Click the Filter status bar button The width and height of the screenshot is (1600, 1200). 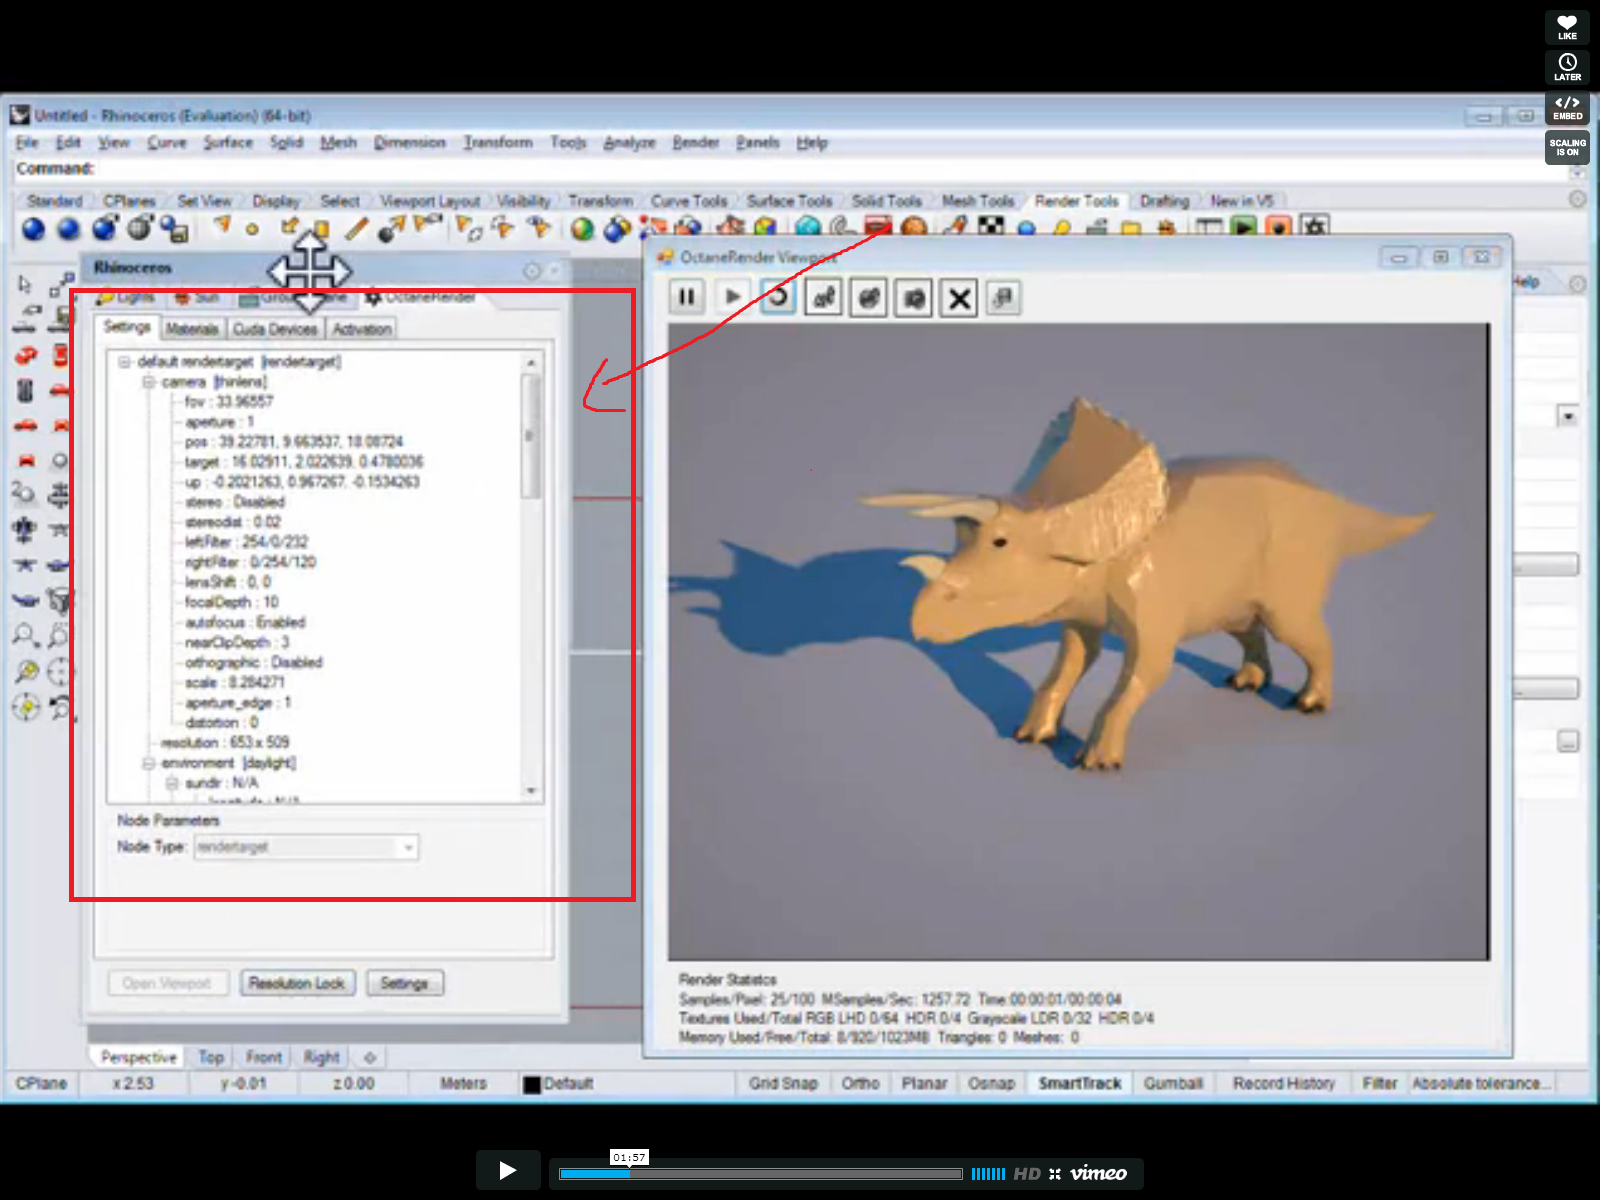pyautogui.click(x=1380, y=1083)
